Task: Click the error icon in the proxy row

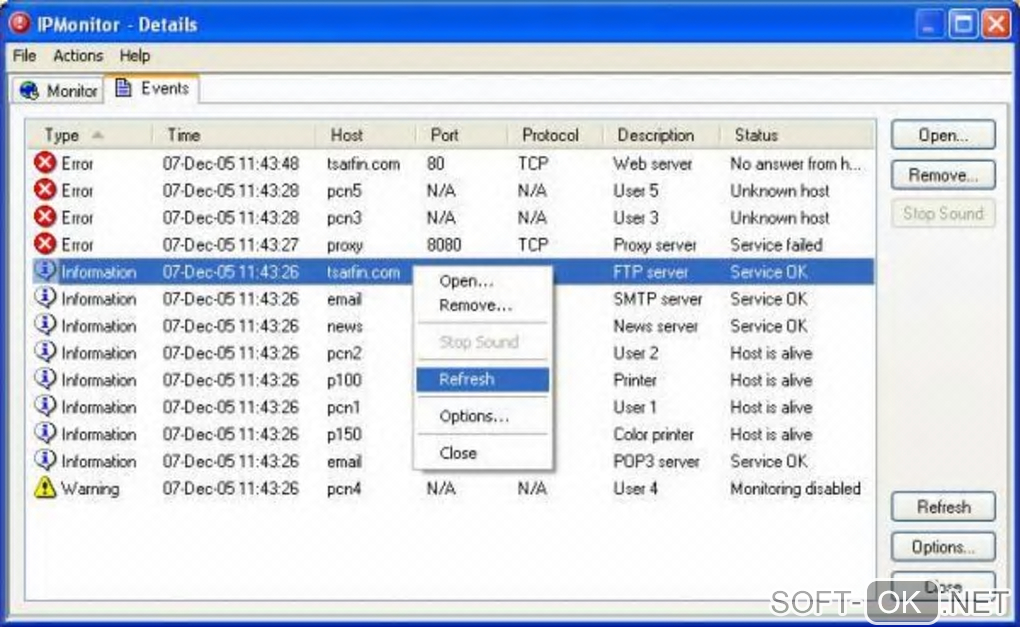Action: 45,244
